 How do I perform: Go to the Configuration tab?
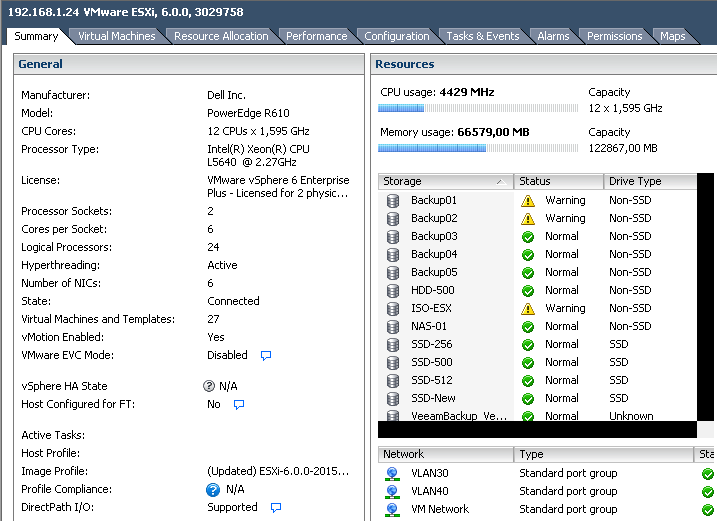pyautogui.click(x=397, y=36)
